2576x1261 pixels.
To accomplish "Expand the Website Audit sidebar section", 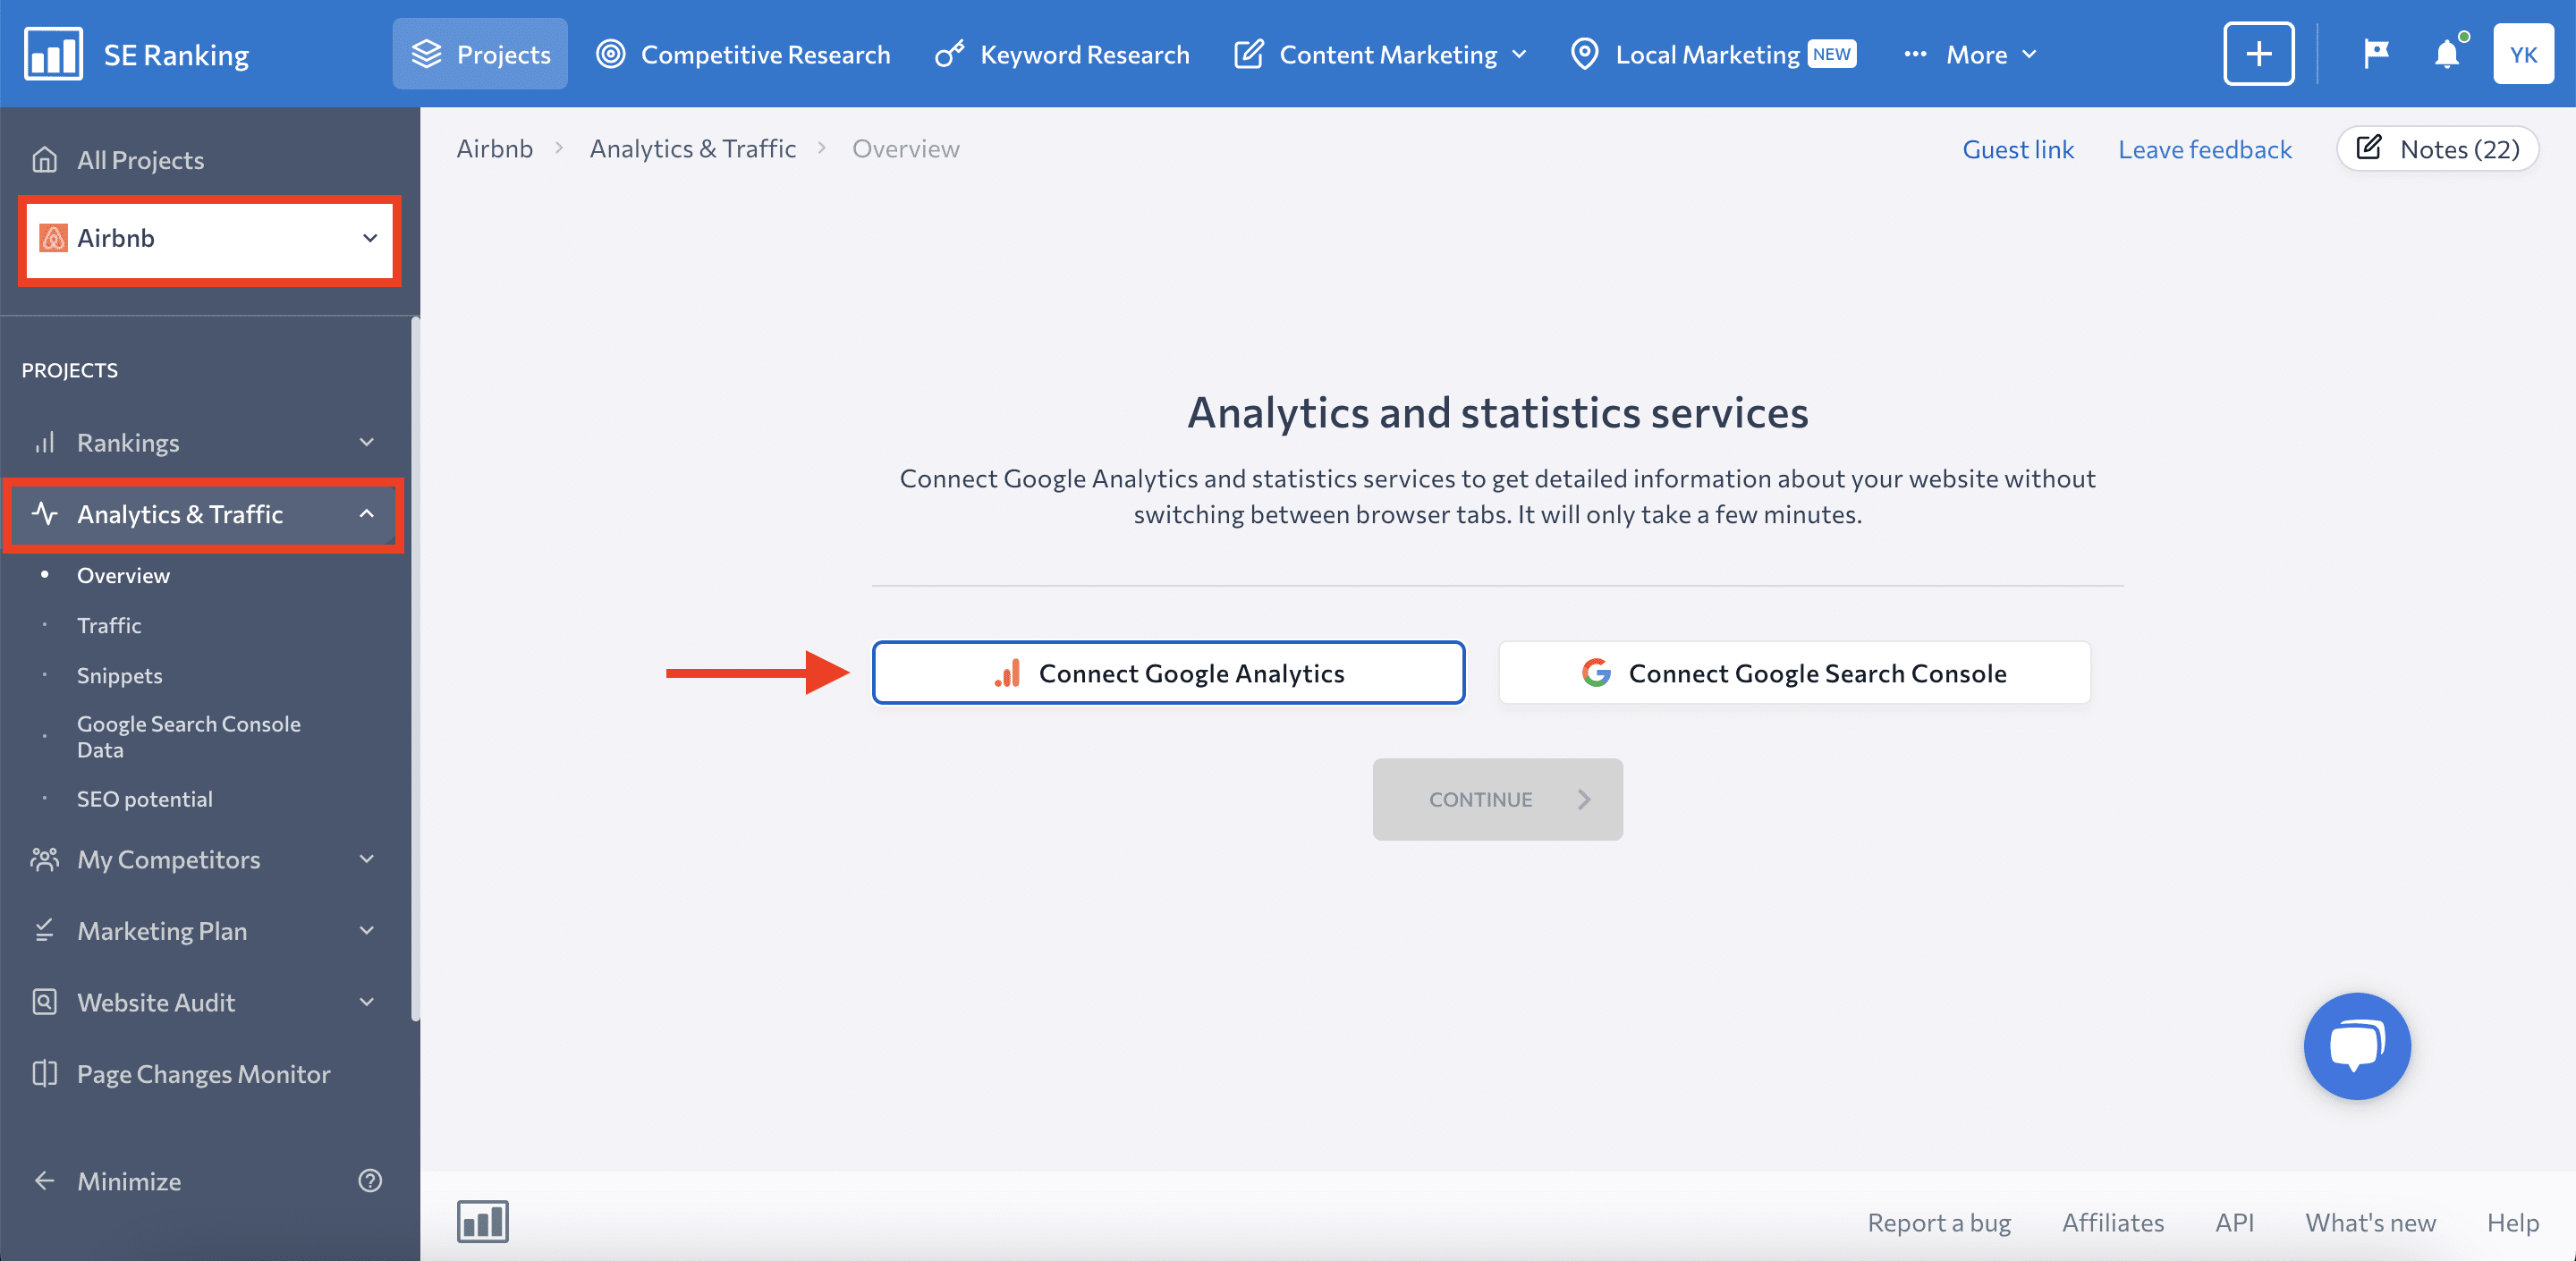I will (x=205, y=1002).
